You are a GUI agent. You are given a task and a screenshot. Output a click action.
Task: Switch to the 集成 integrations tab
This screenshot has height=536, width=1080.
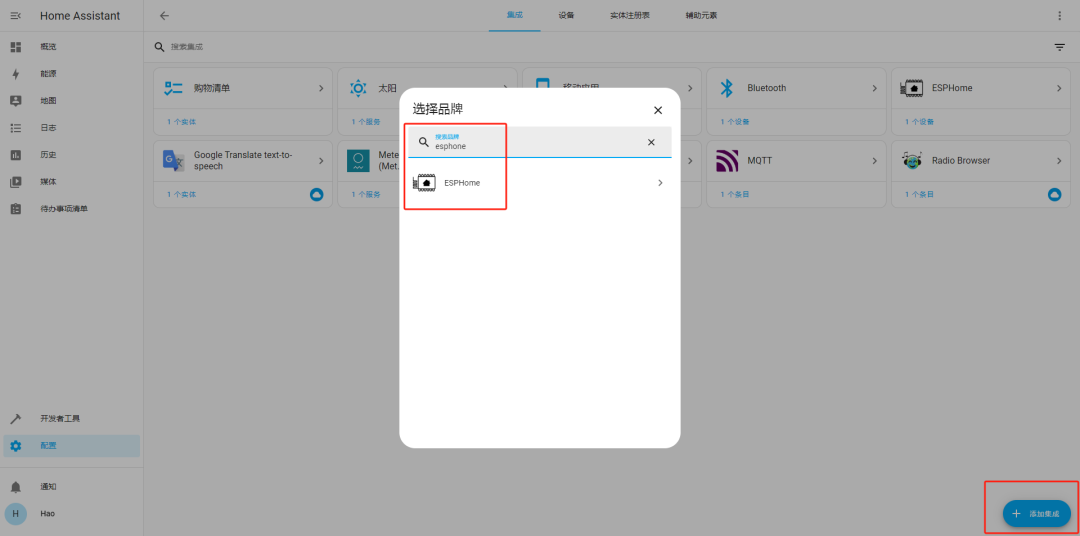515,16
